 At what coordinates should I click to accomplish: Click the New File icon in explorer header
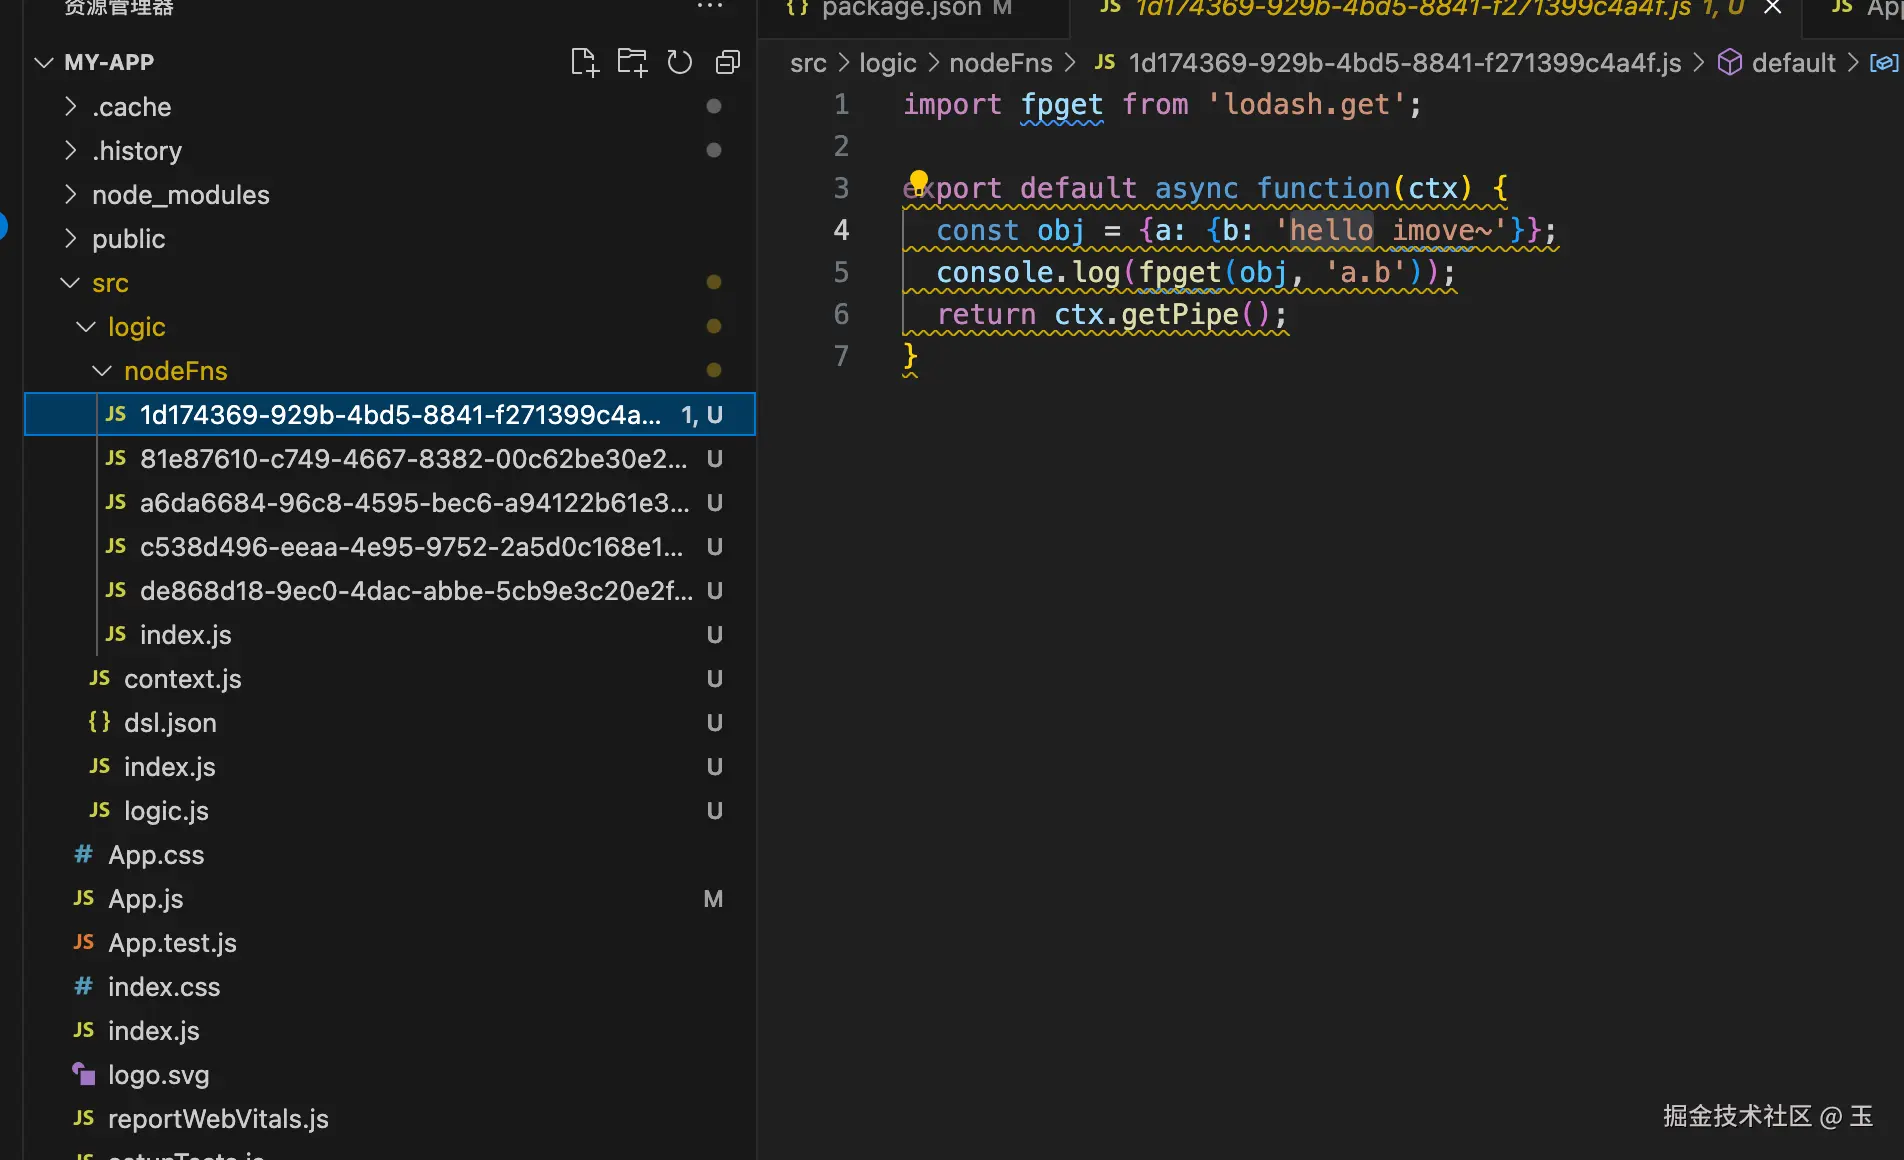click(x=584, y=62)
